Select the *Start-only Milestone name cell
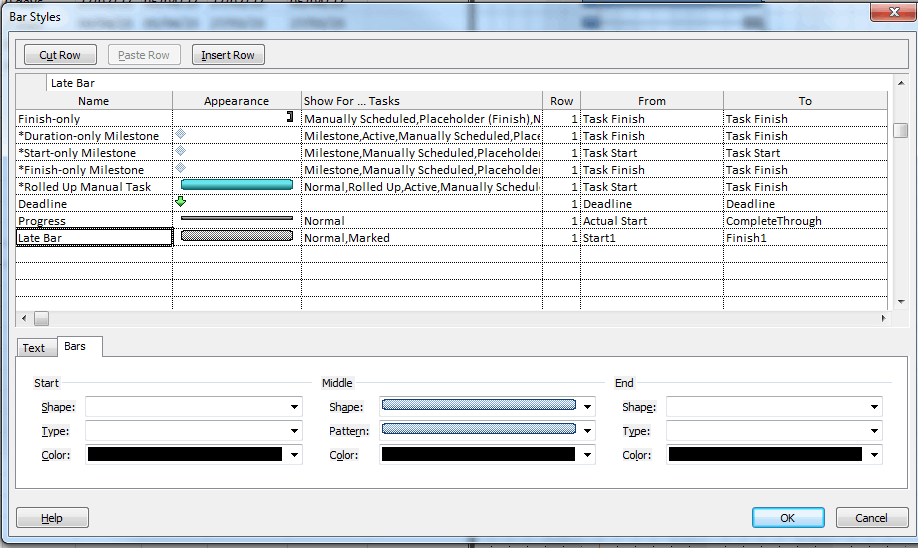Viewport: 918px width, 548px height. [94, 153]
